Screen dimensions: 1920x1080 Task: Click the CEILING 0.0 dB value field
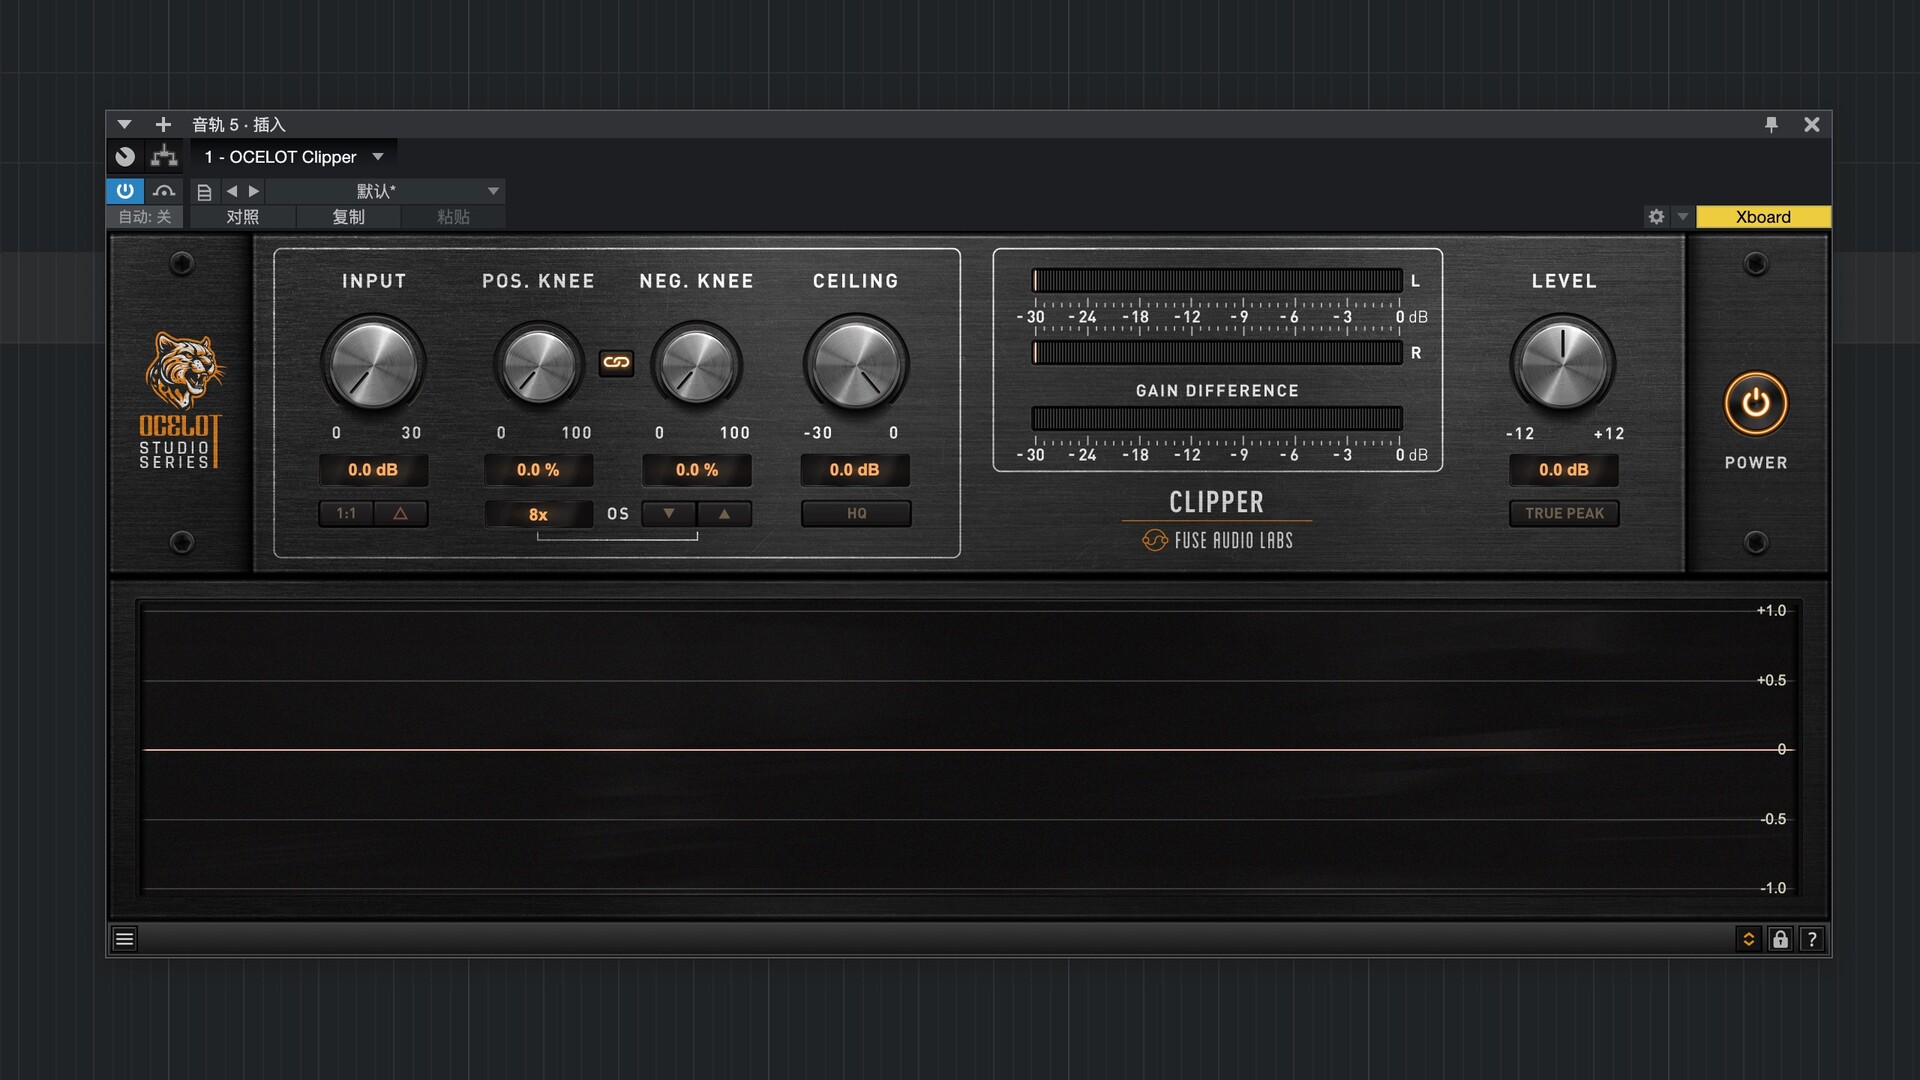855,470
